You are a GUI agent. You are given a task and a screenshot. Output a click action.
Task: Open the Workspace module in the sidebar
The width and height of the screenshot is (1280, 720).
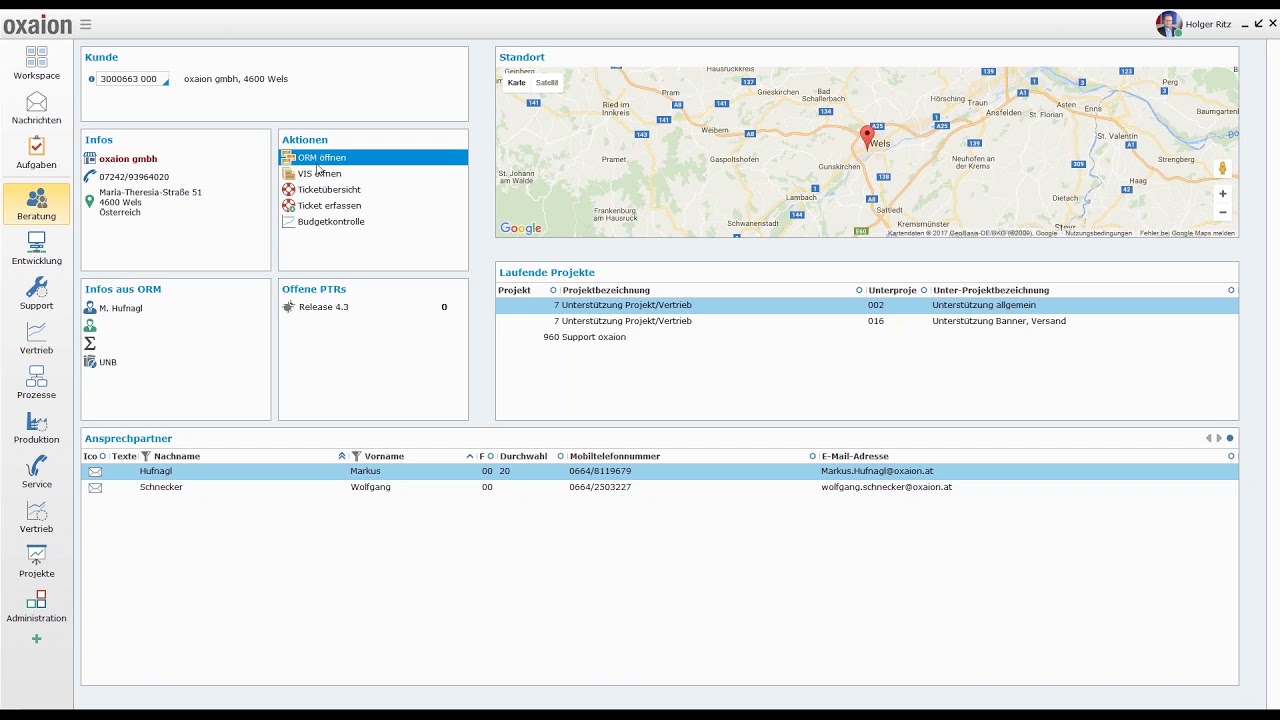point(37,63)
